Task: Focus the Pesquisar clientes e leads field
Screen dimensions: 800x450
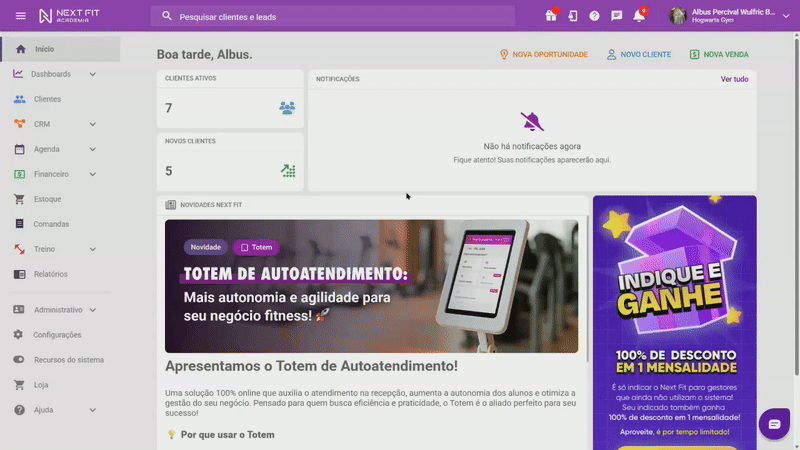Action: pyautogui.click(x=333, y=16)
